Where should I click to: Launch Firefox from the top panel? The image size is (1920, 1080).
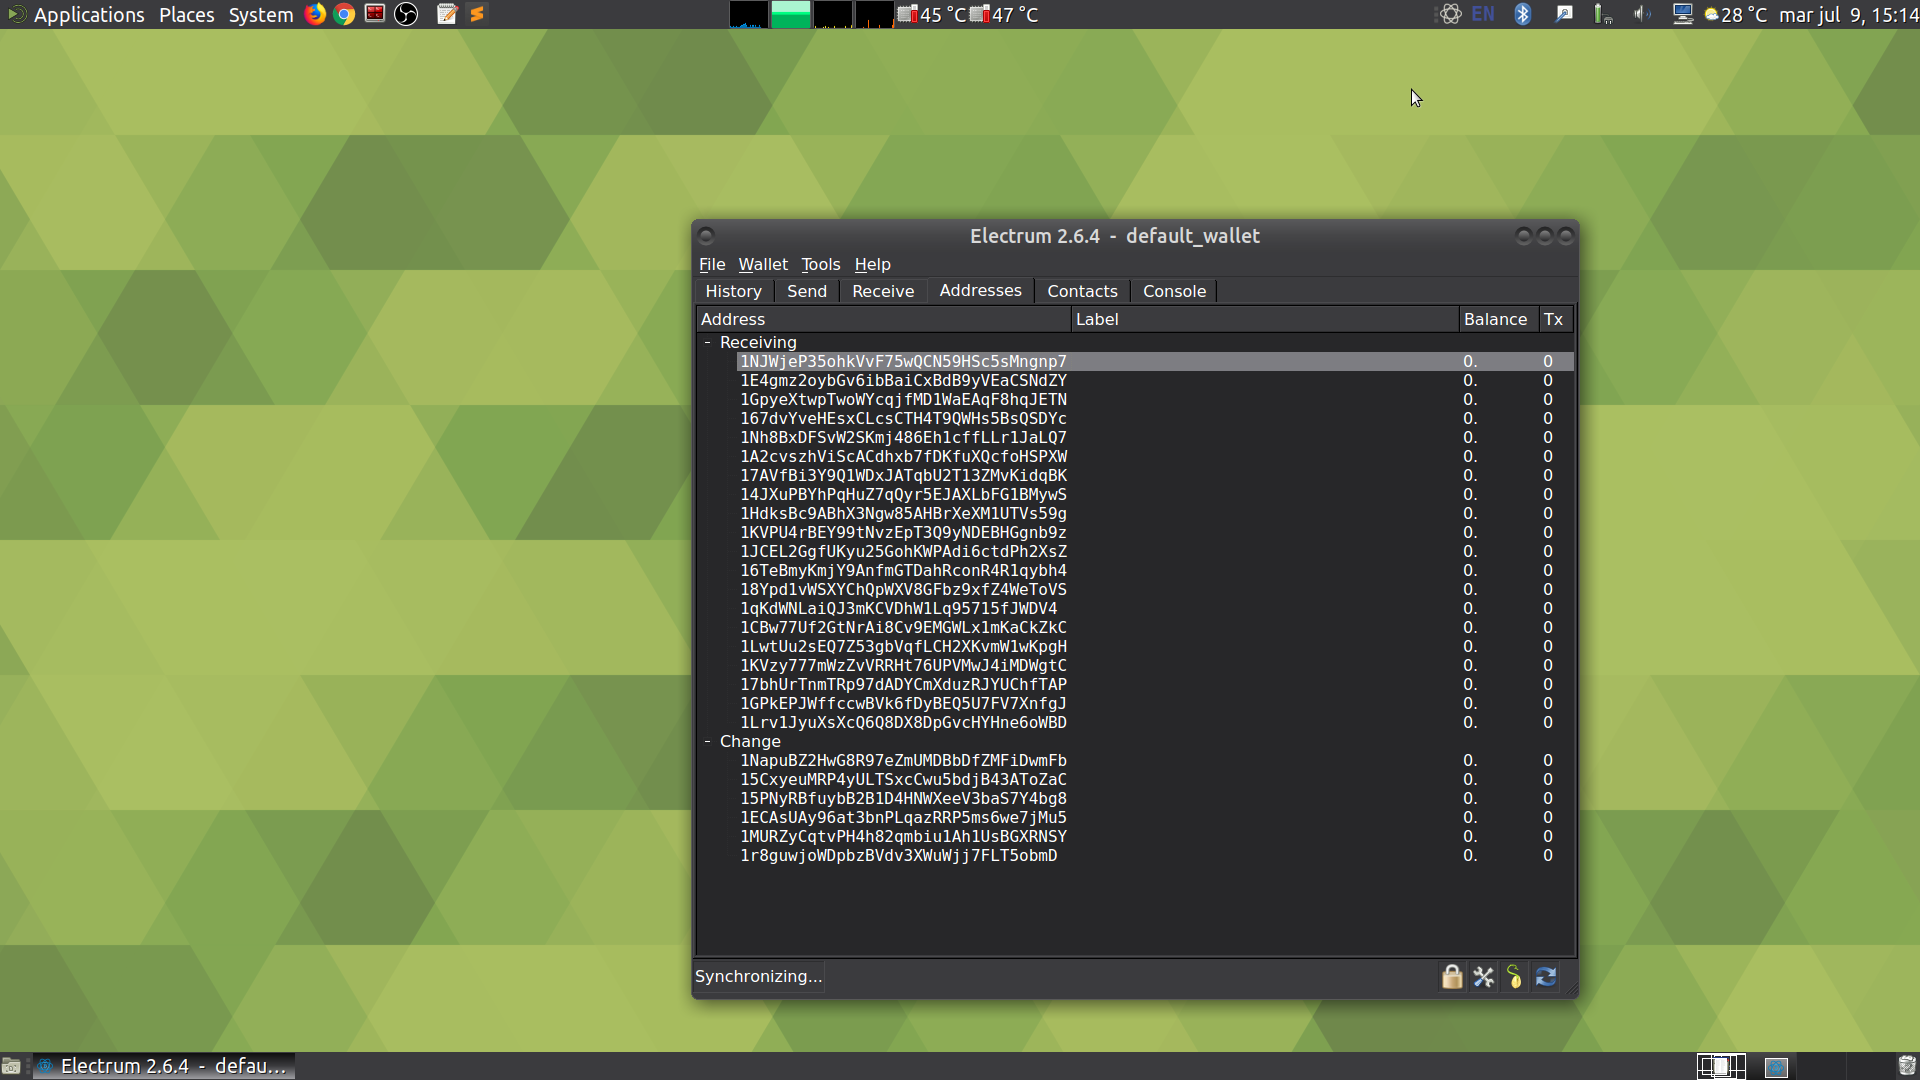(x=315, y=14)
